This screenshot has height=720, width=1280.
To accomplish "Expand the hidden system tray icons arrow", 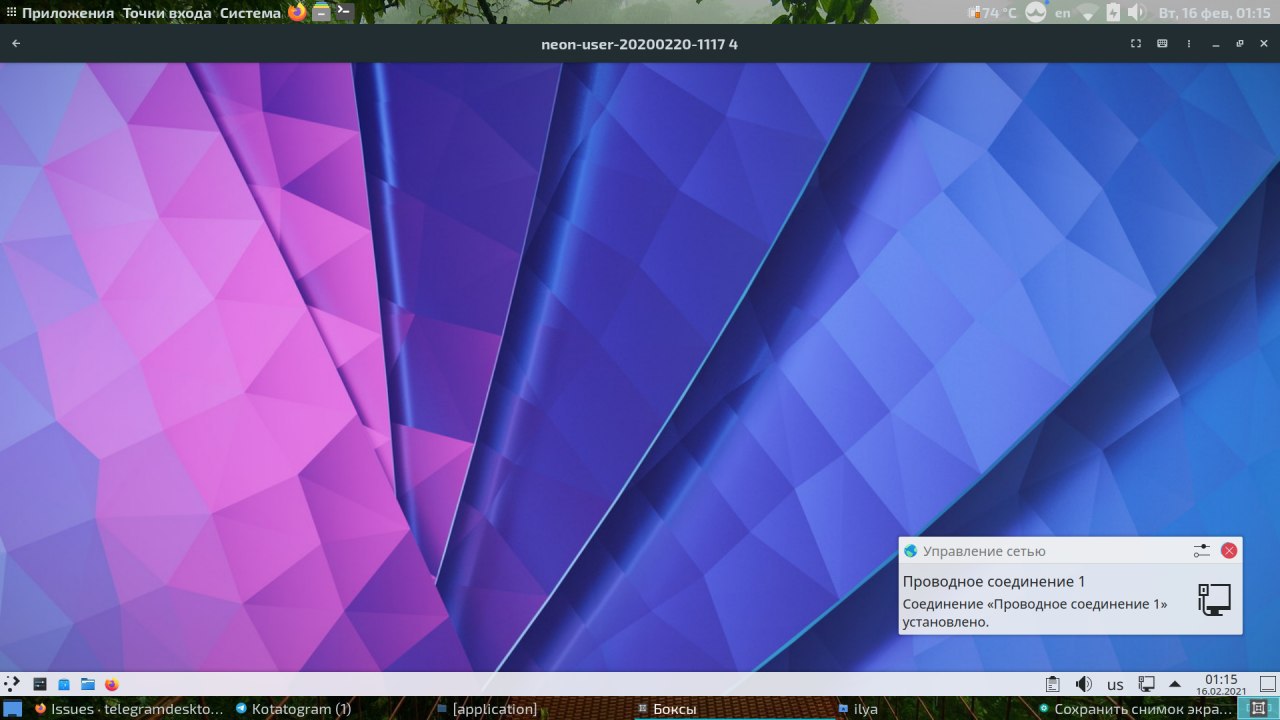I will coord(1175,685).
